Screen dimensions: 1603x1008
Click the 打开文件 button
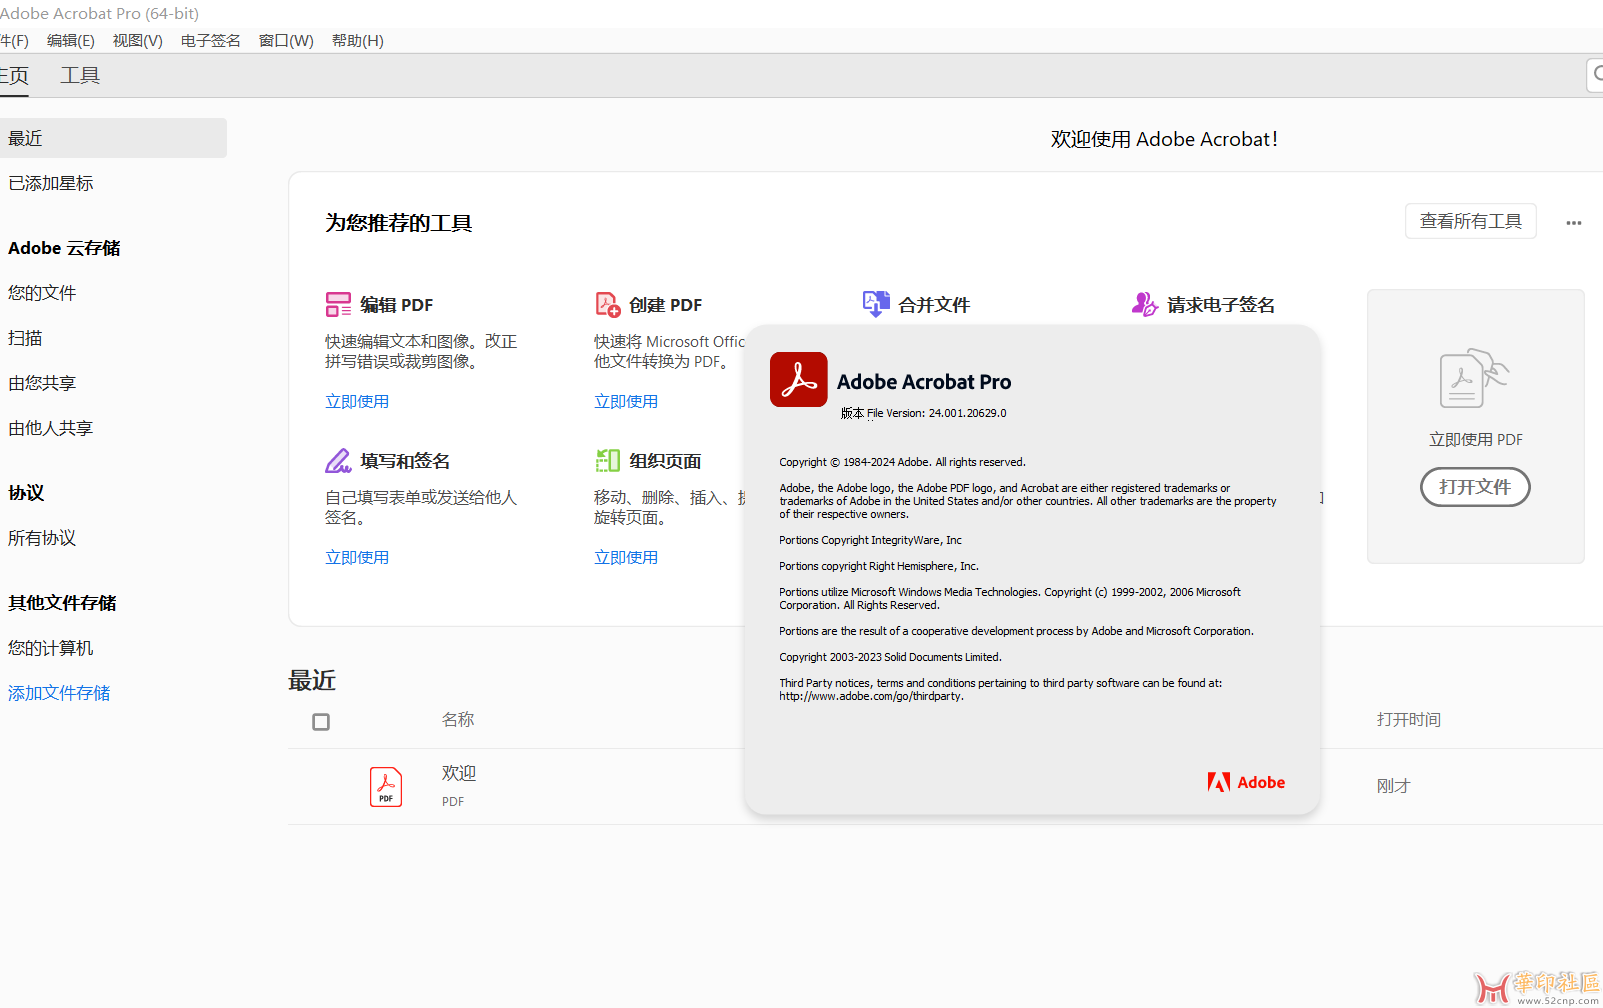tap(1475, 487)
